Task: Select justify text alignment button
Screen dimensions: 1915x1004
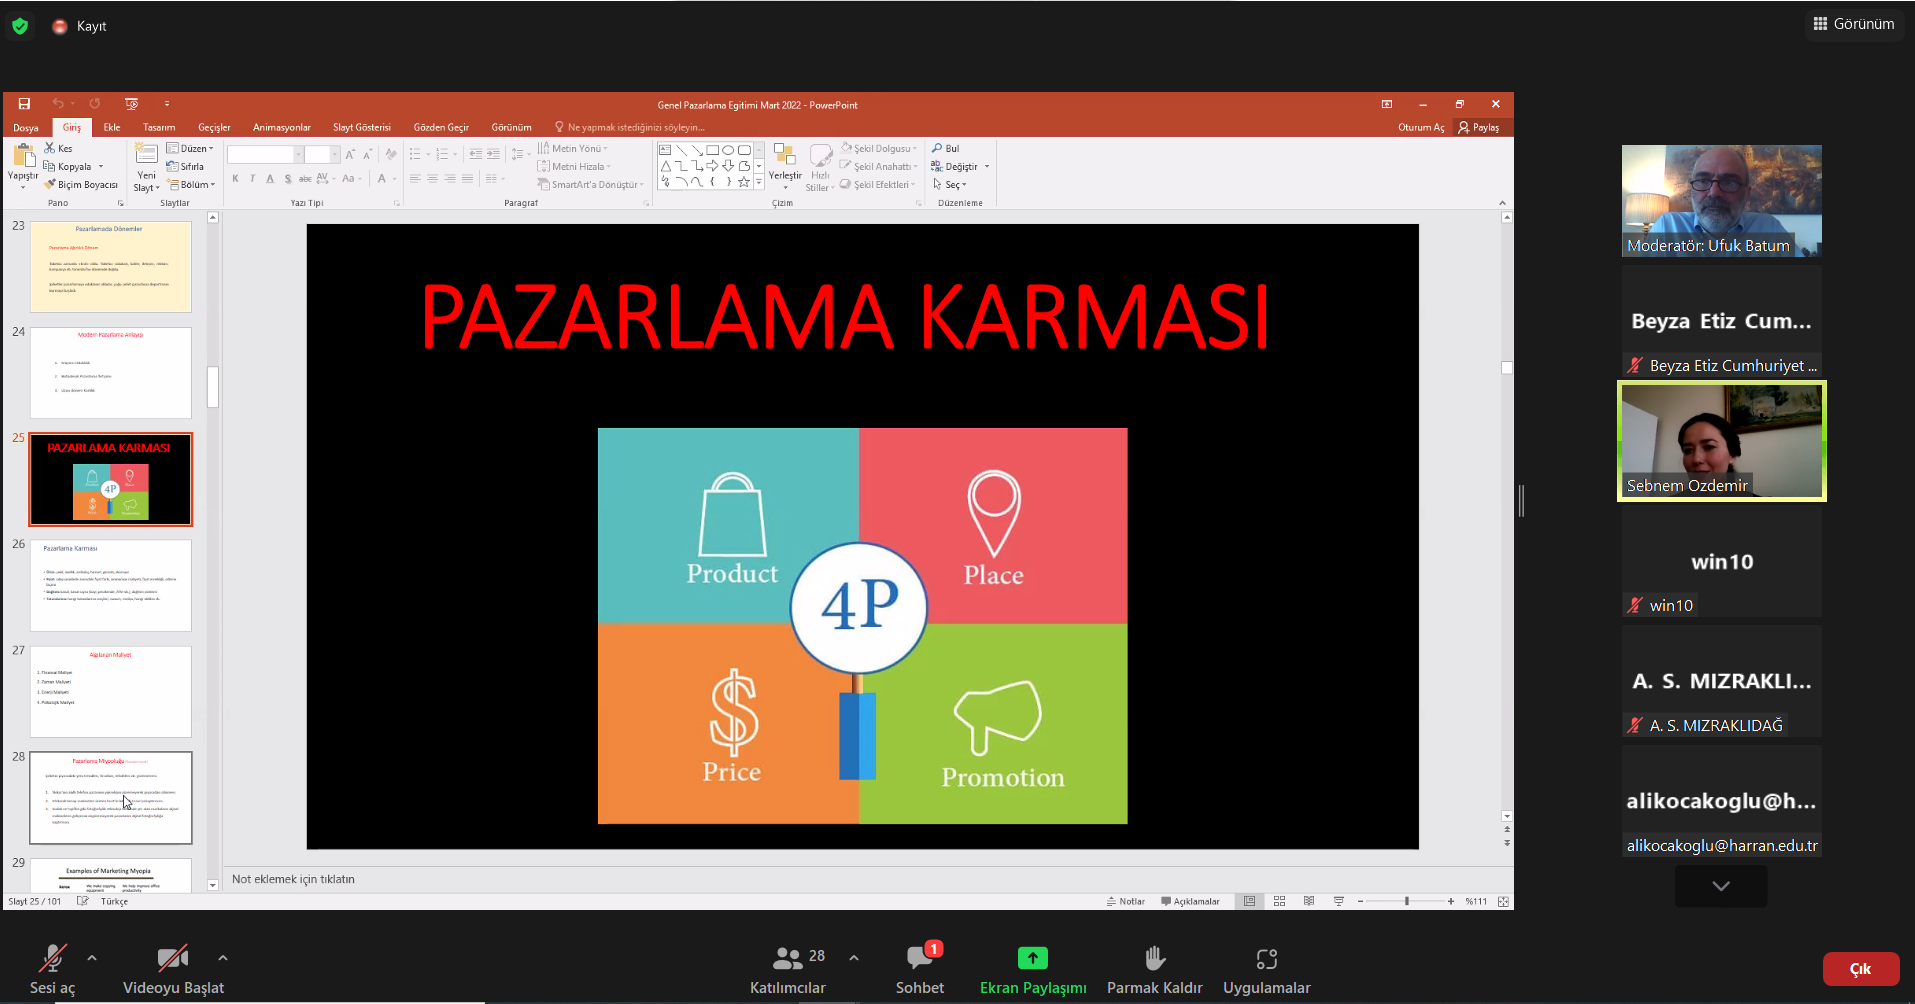Action: (468, 179)
